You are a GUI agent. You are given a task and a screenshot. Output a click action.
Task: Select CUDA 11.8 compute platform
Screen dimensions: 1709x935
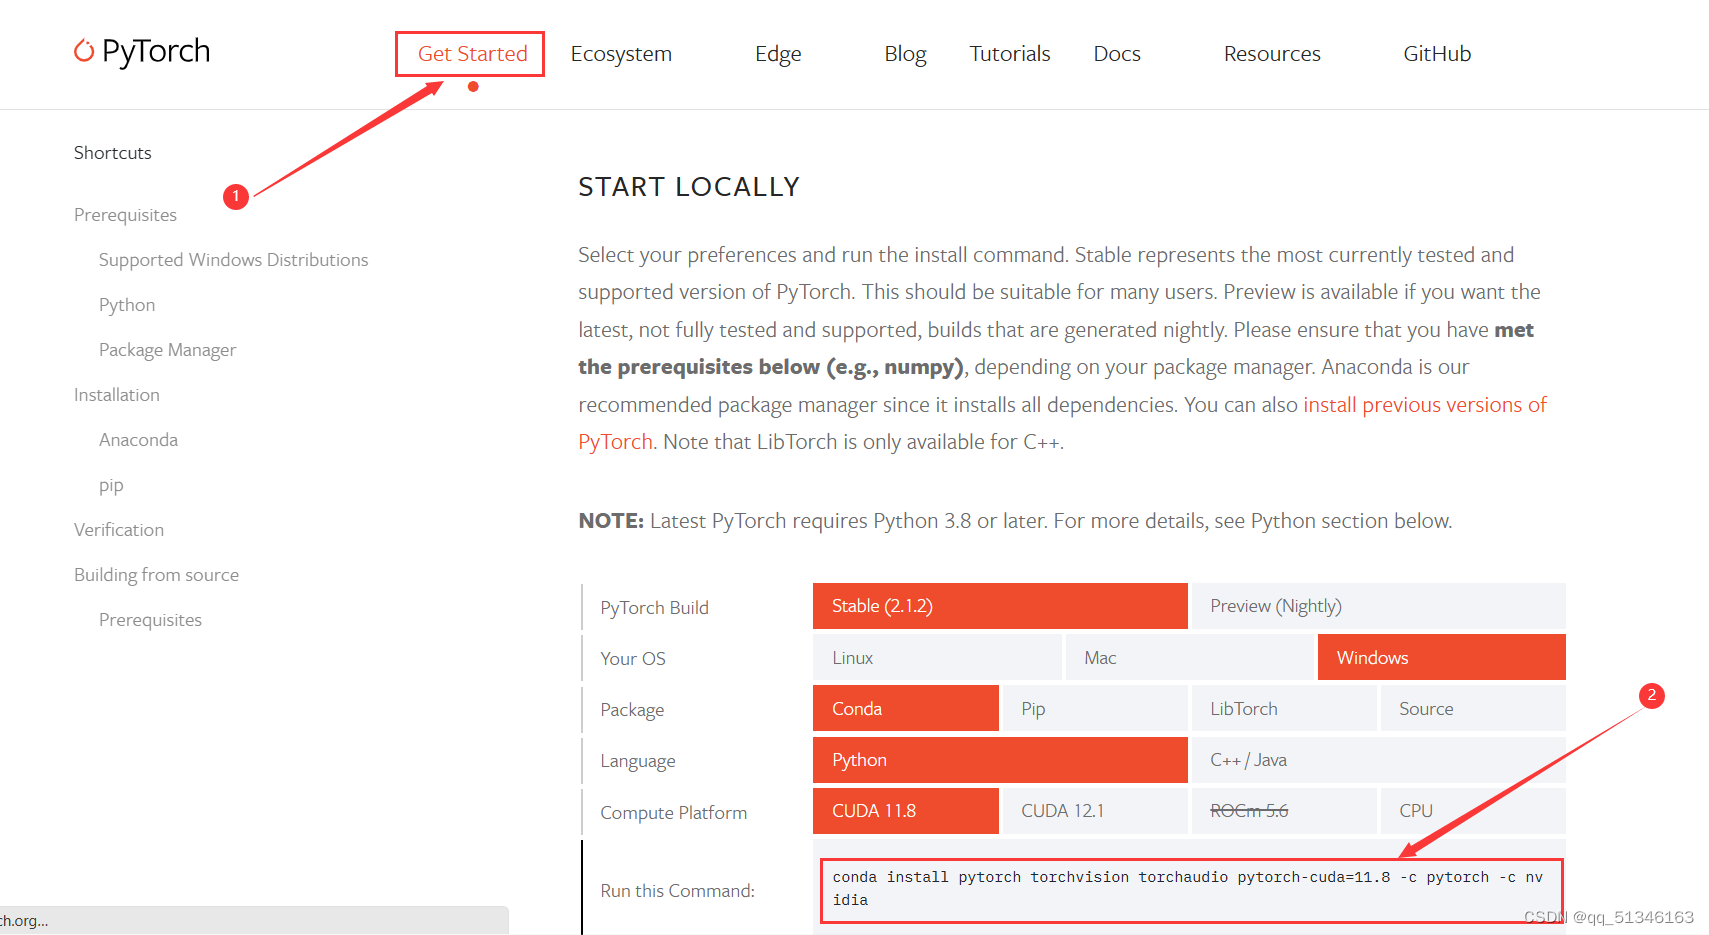click(906, 811)
